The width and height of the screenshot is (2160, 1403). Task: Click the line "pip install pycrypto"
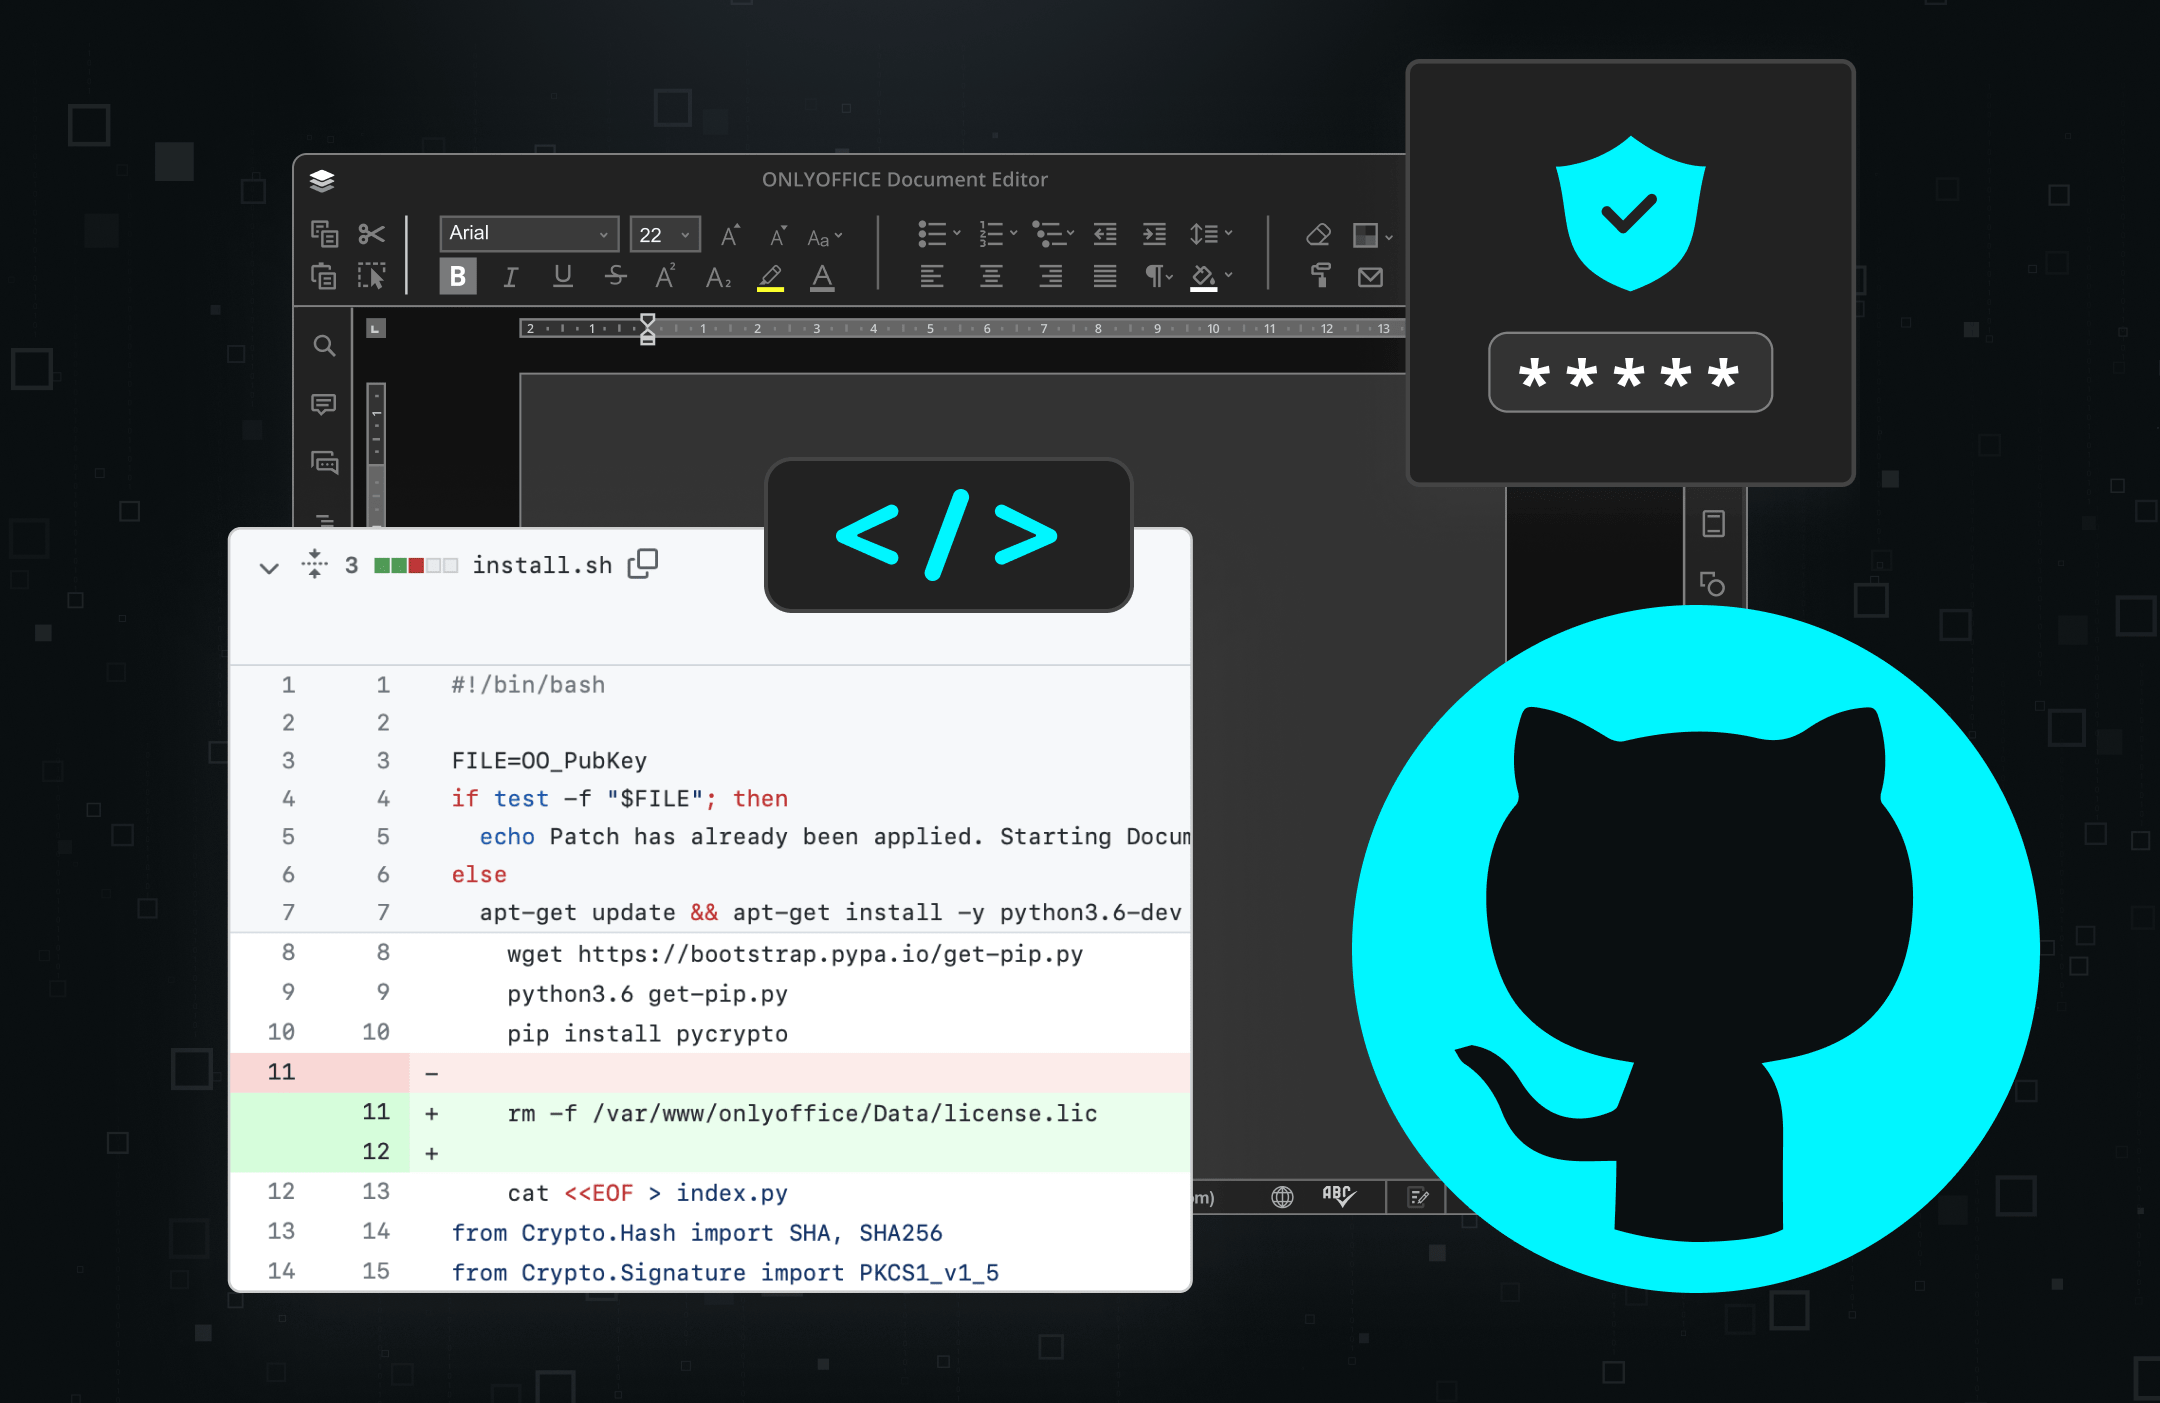[647, 1033]
